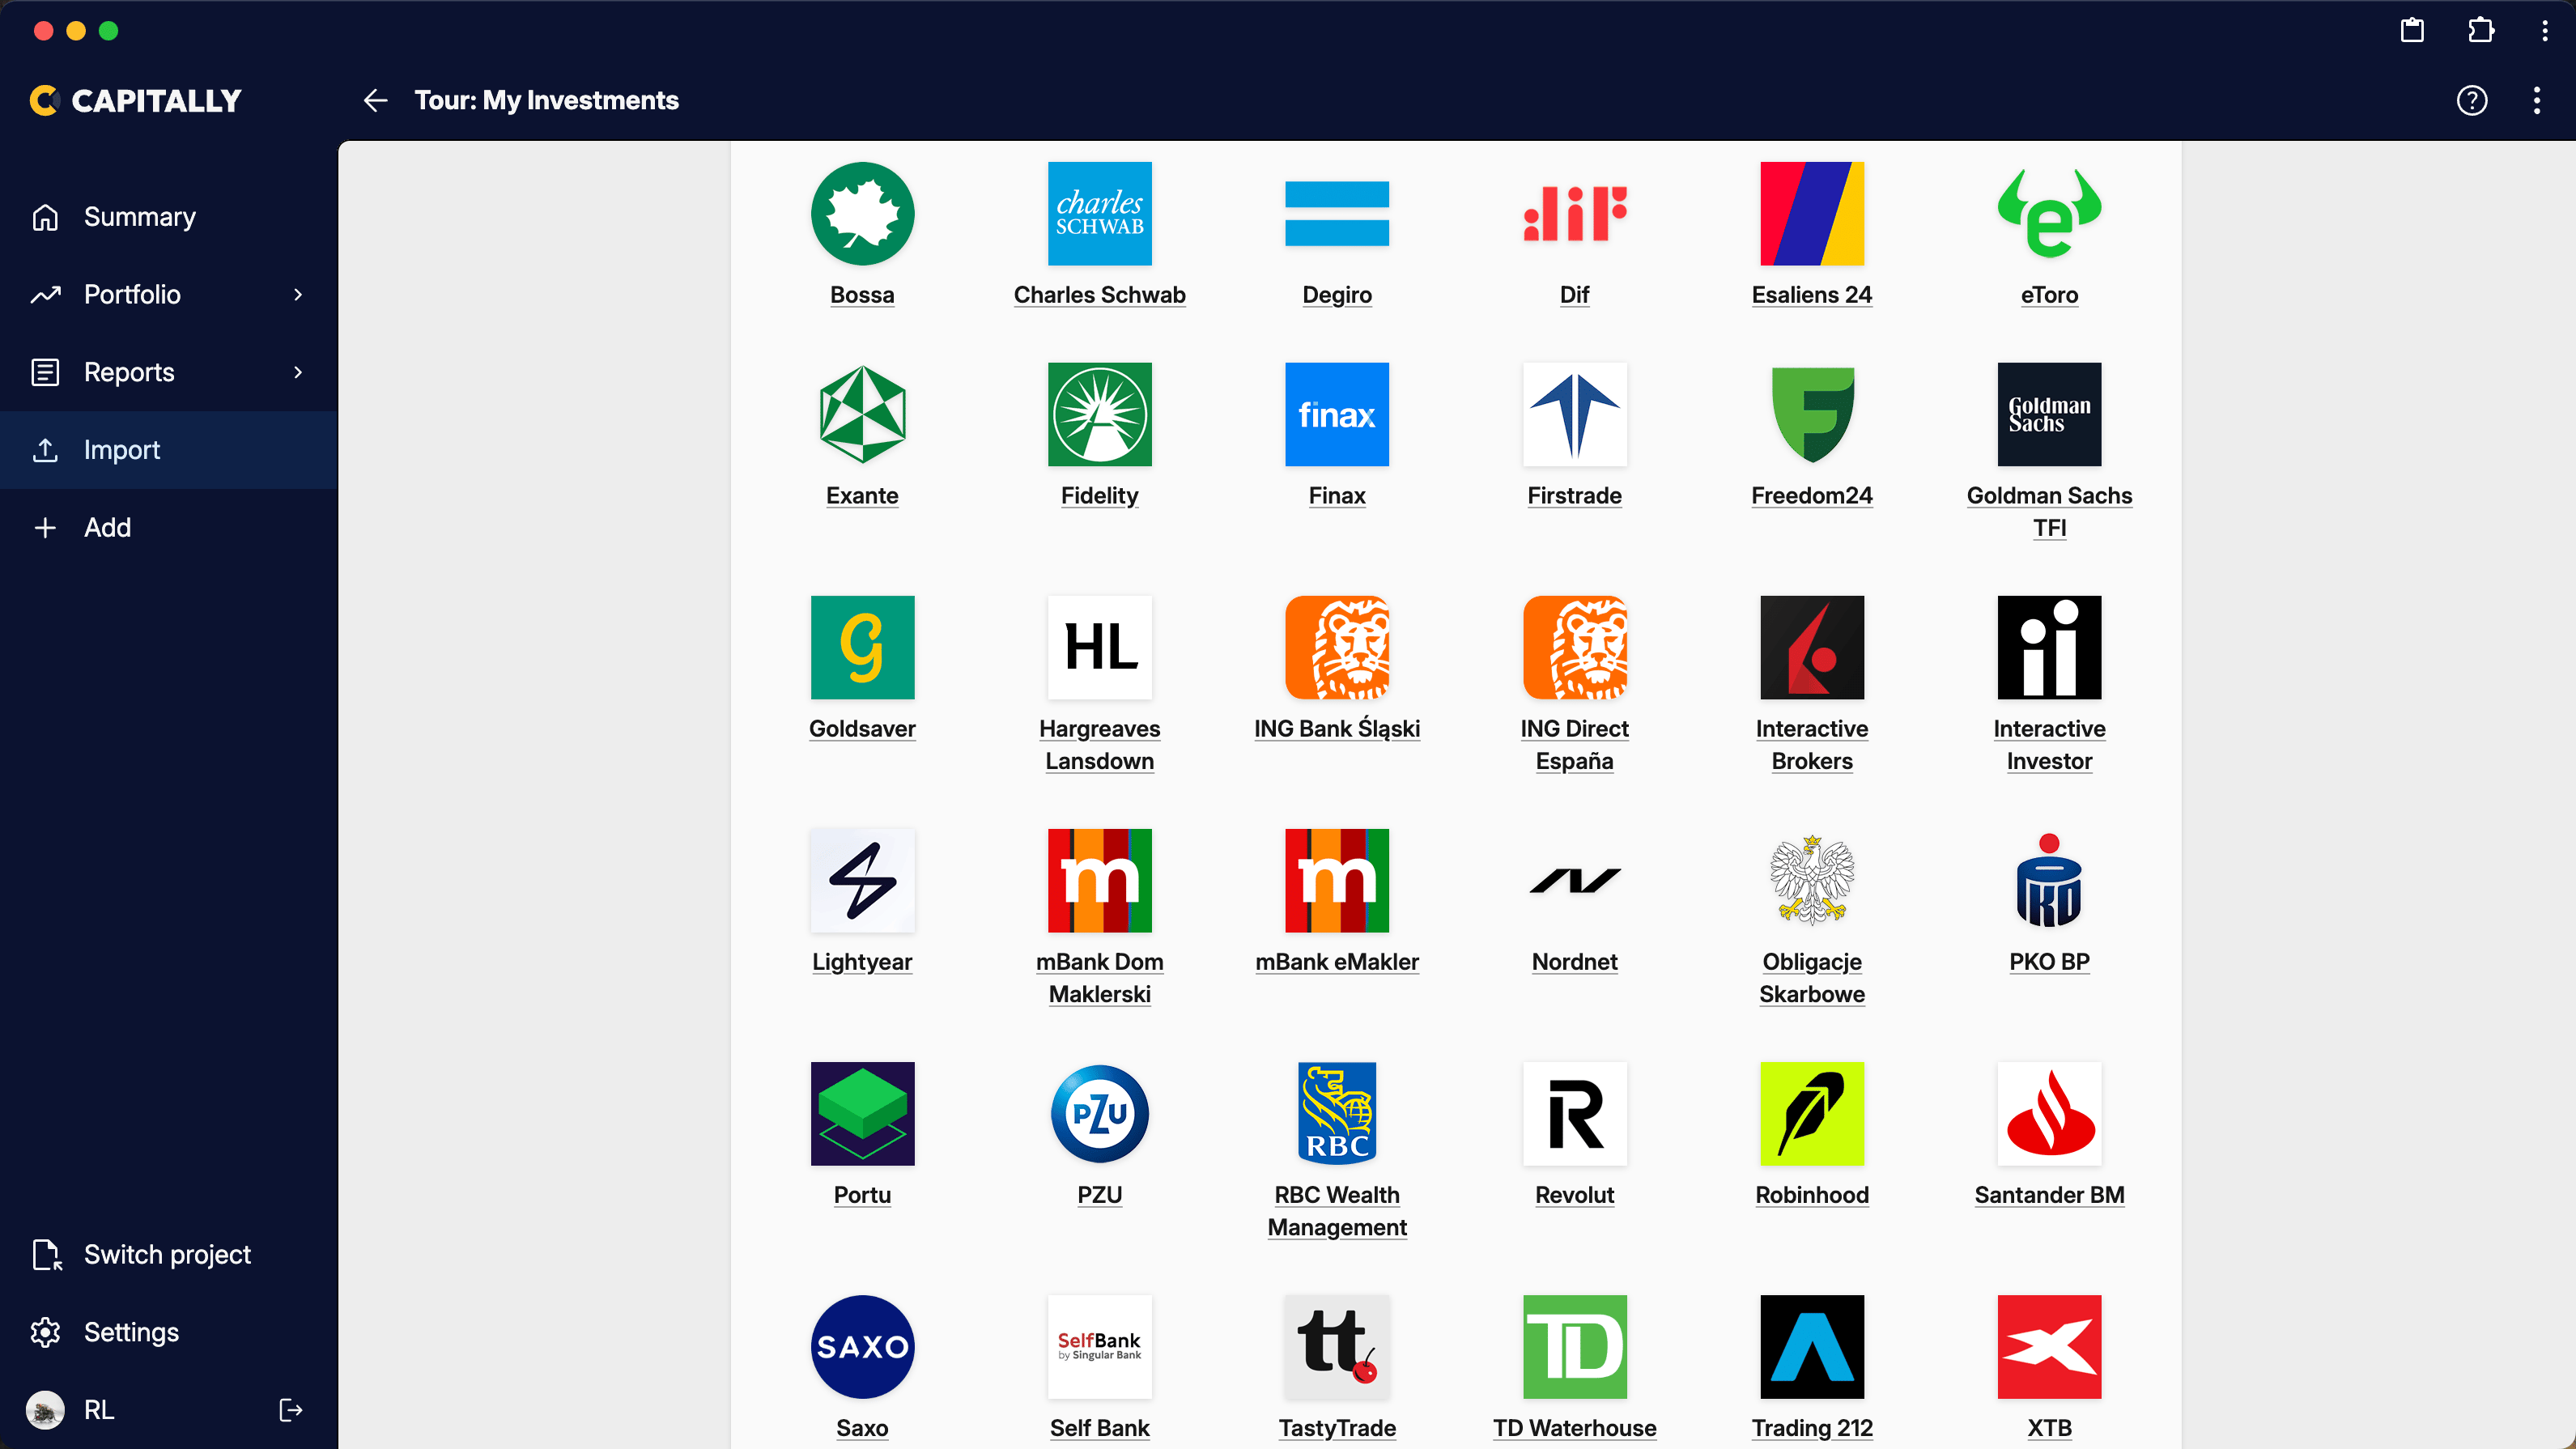
Task: Select the Obligacje Skarbowe eagle emblem
Action: pyautogui.click(x=1811, y=881)
